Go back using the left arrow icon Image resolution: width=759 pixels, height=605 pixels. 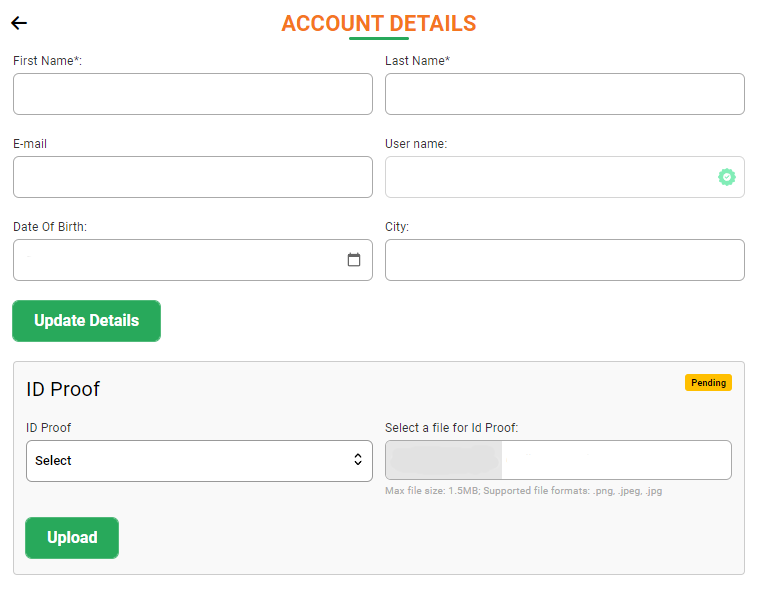[19, 23]
